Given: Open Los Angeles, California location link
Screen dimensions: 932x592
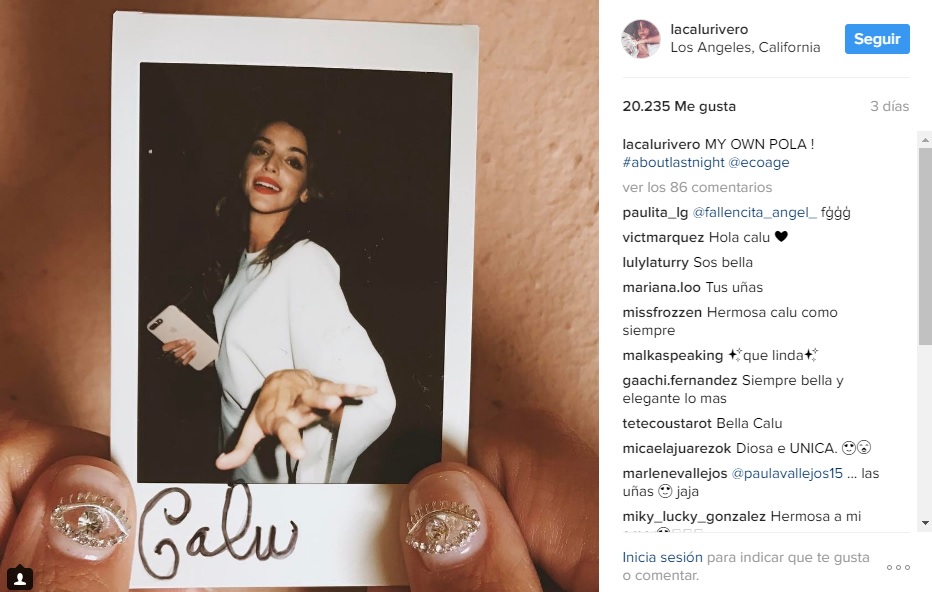Looking at the screenshot, I should tap(745, 48).
